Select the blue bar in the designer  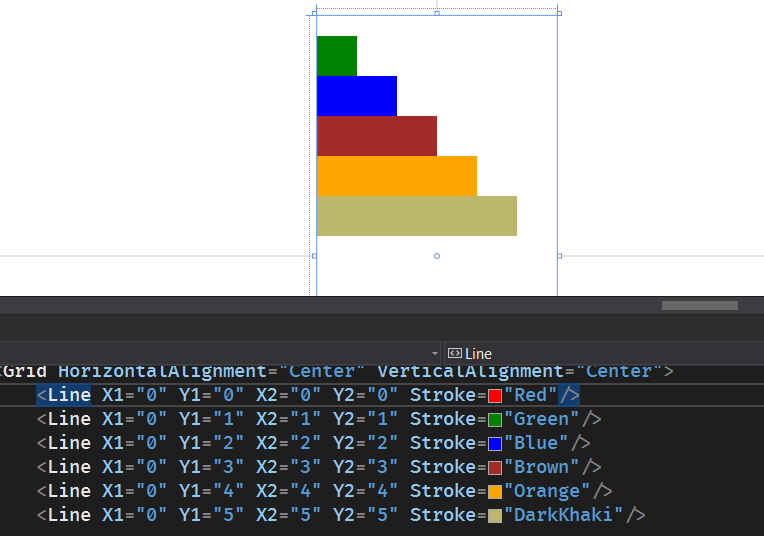click(x=357, y=96)
